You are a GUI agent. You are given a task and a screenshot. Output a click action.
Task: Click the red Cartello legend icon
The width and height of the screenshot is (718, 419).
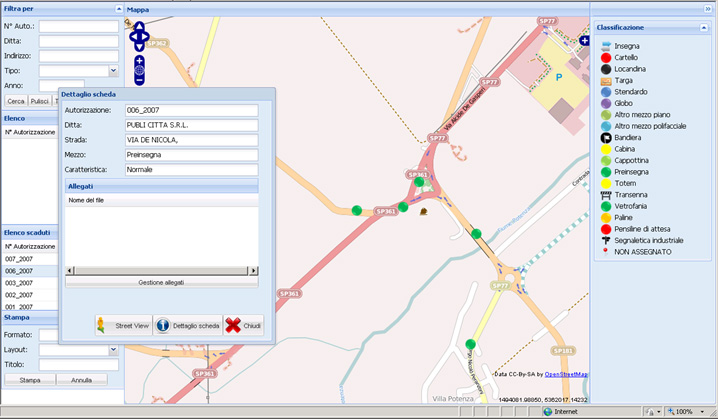(x=606, y=57)
